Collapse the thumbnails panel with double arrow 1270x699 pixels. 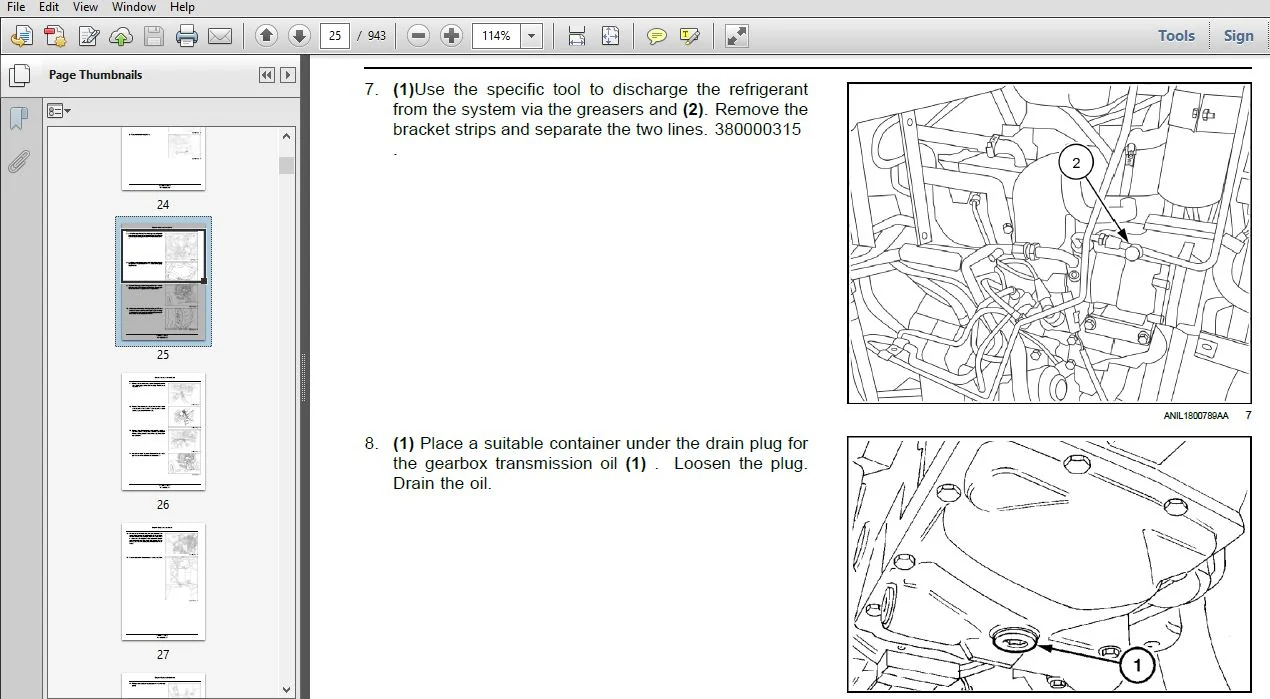point(266,75)
